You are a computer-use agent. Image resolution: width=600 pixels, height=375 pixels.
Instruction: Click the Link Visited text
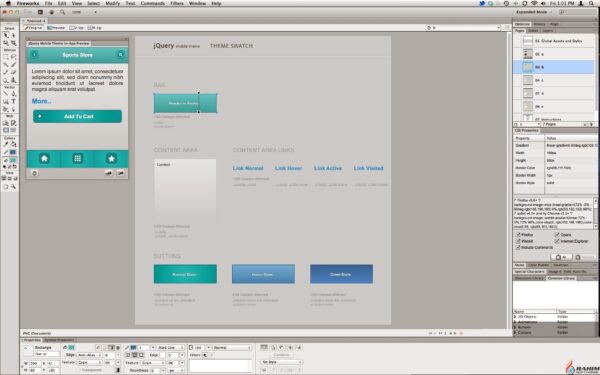(x=368, y=168)
